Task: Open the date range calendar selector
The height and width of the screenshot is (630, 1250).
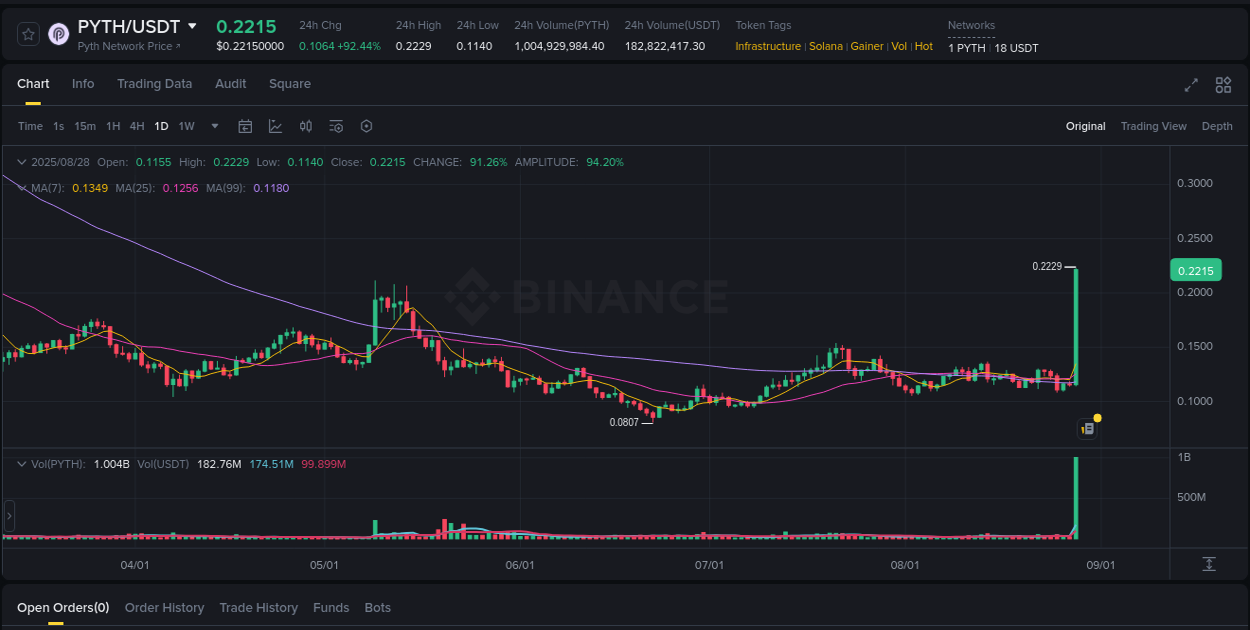Action: coord(245,126)
